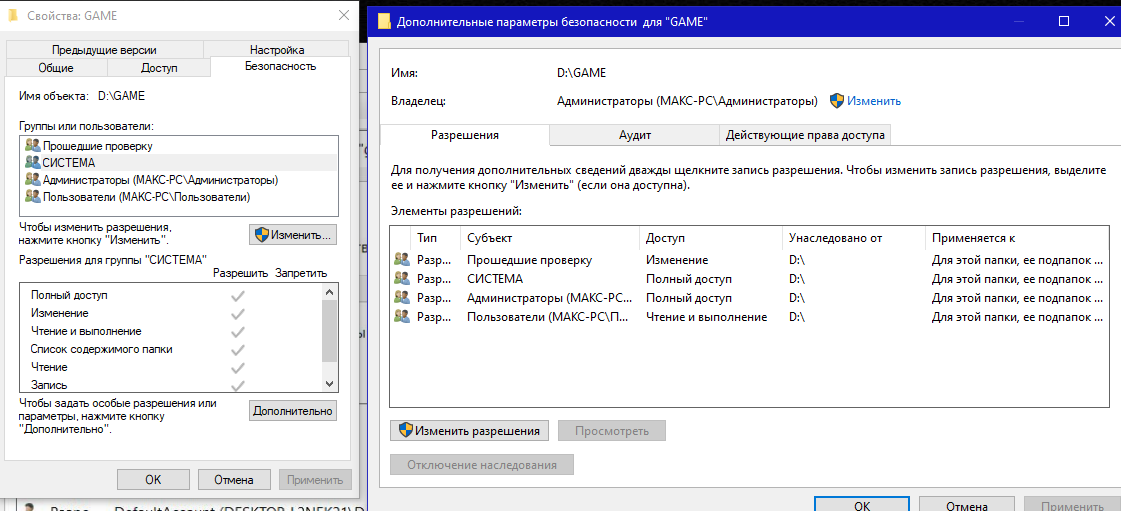1121x511 pixels.
Task: Click folder icon in GAME properties title bar
Action: tap(14, 15)
